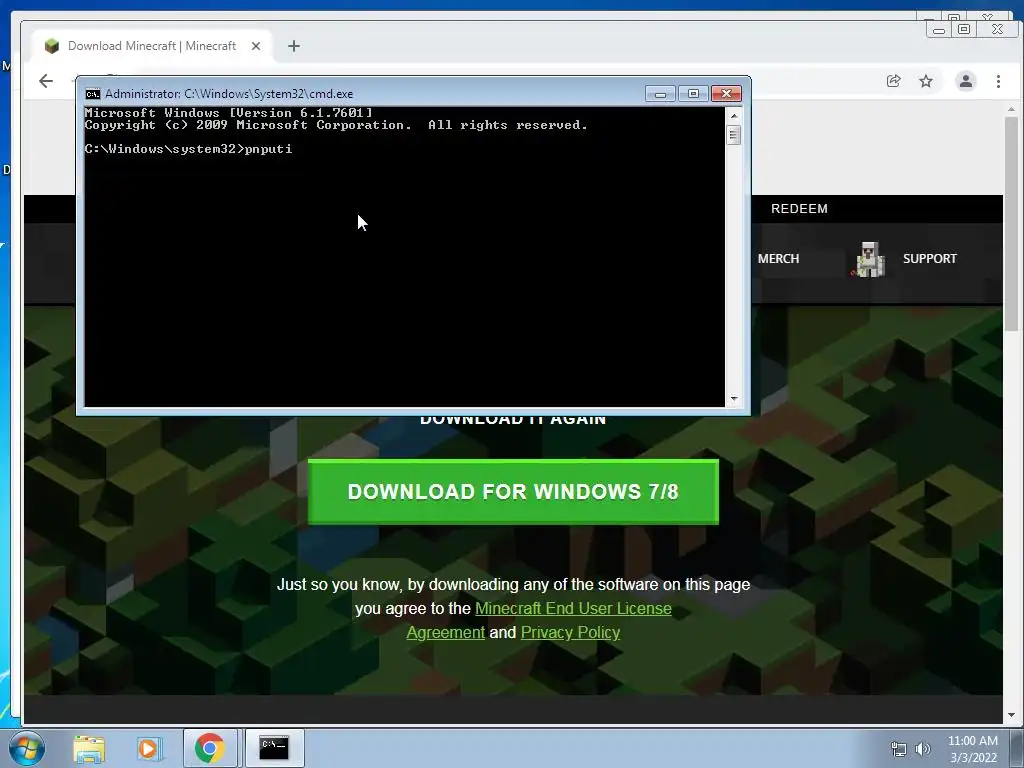Click the volume speaker tray icon
Image resolution: width=1024 pixels, height=768 pixels.
click(922, 749)
